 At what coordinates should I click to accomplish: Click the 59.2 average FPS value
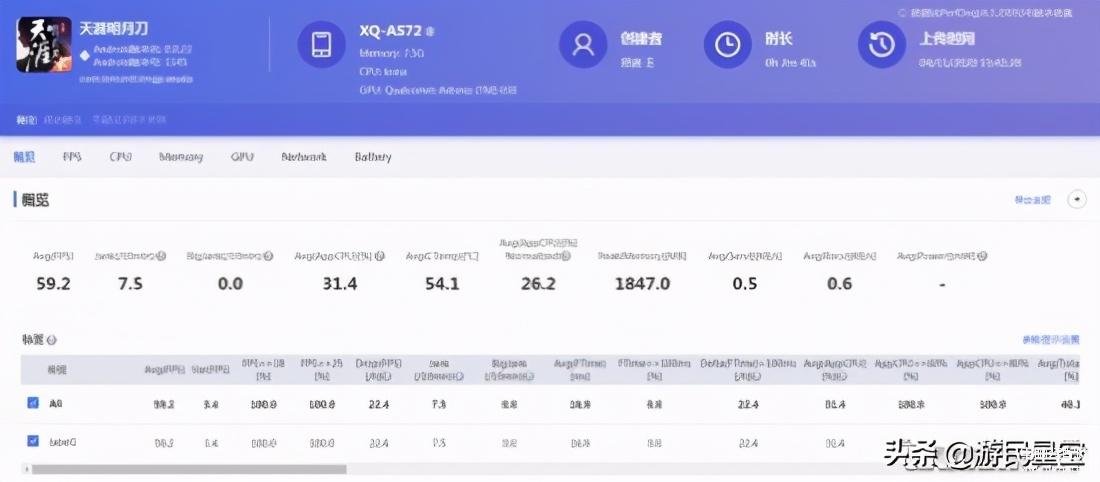click(x=53, y=283)
